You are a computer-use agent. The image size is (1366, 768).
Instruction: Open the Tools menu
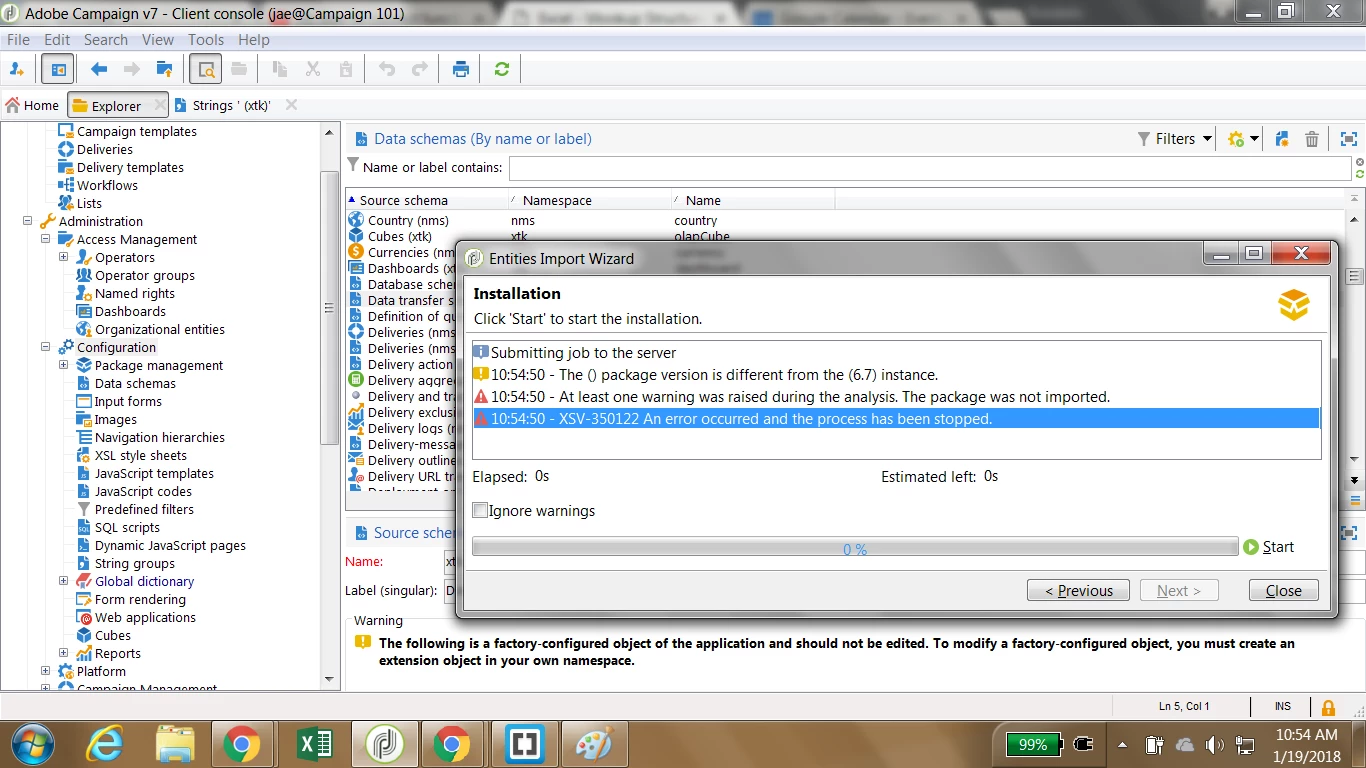point(206,39)
